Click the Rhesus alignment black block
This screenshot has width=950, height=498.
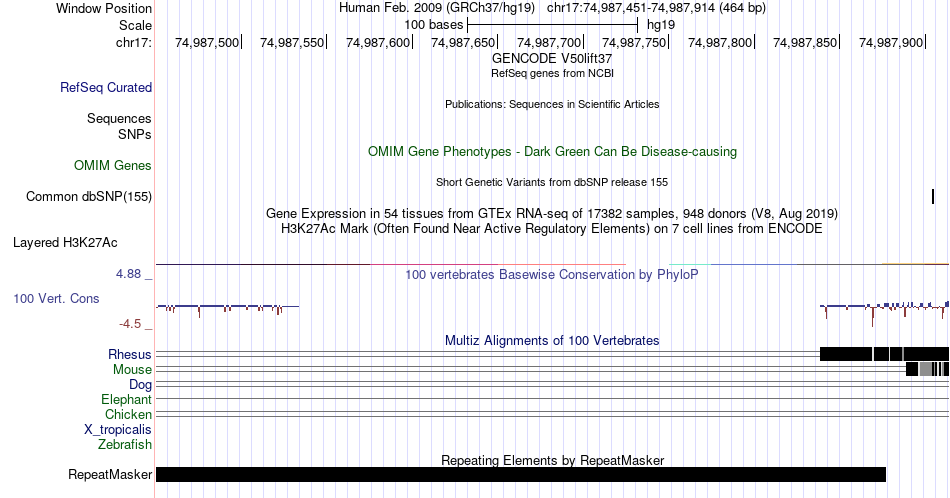[x=885, y=354]
